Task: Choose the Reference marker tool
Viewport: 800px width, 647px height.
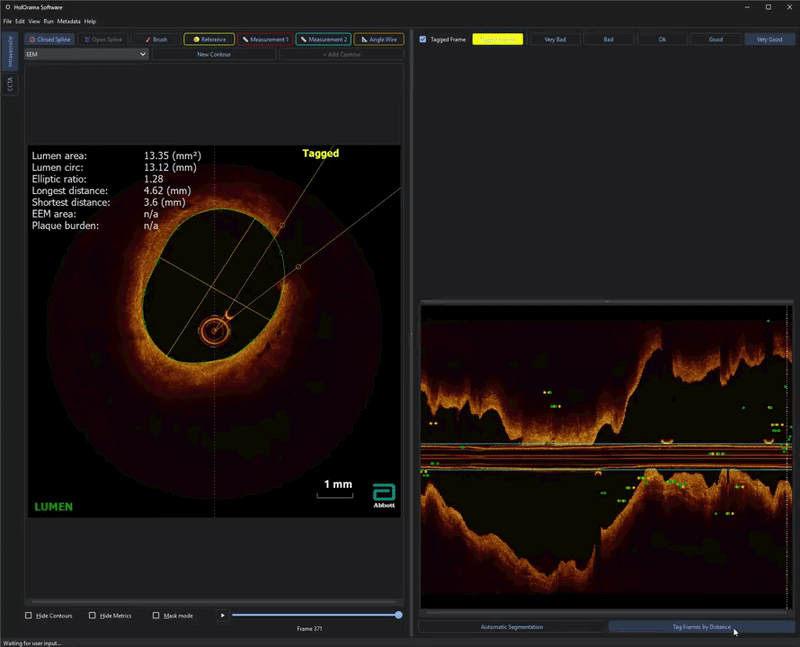Action: pyautogui.click(x=209, y=39)
